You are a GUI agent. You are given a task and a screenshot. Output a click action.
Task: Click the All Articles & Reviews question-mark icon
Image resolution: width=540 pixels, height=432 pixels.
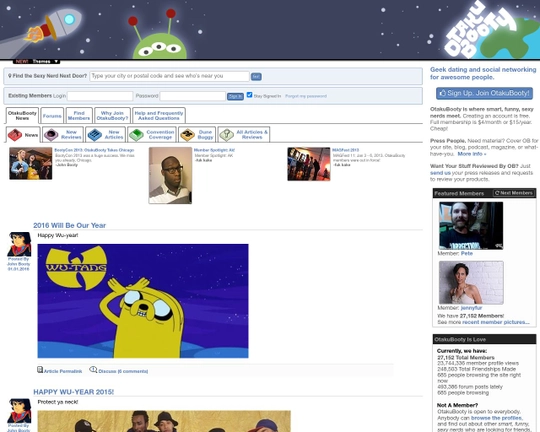tap(227, 135)
